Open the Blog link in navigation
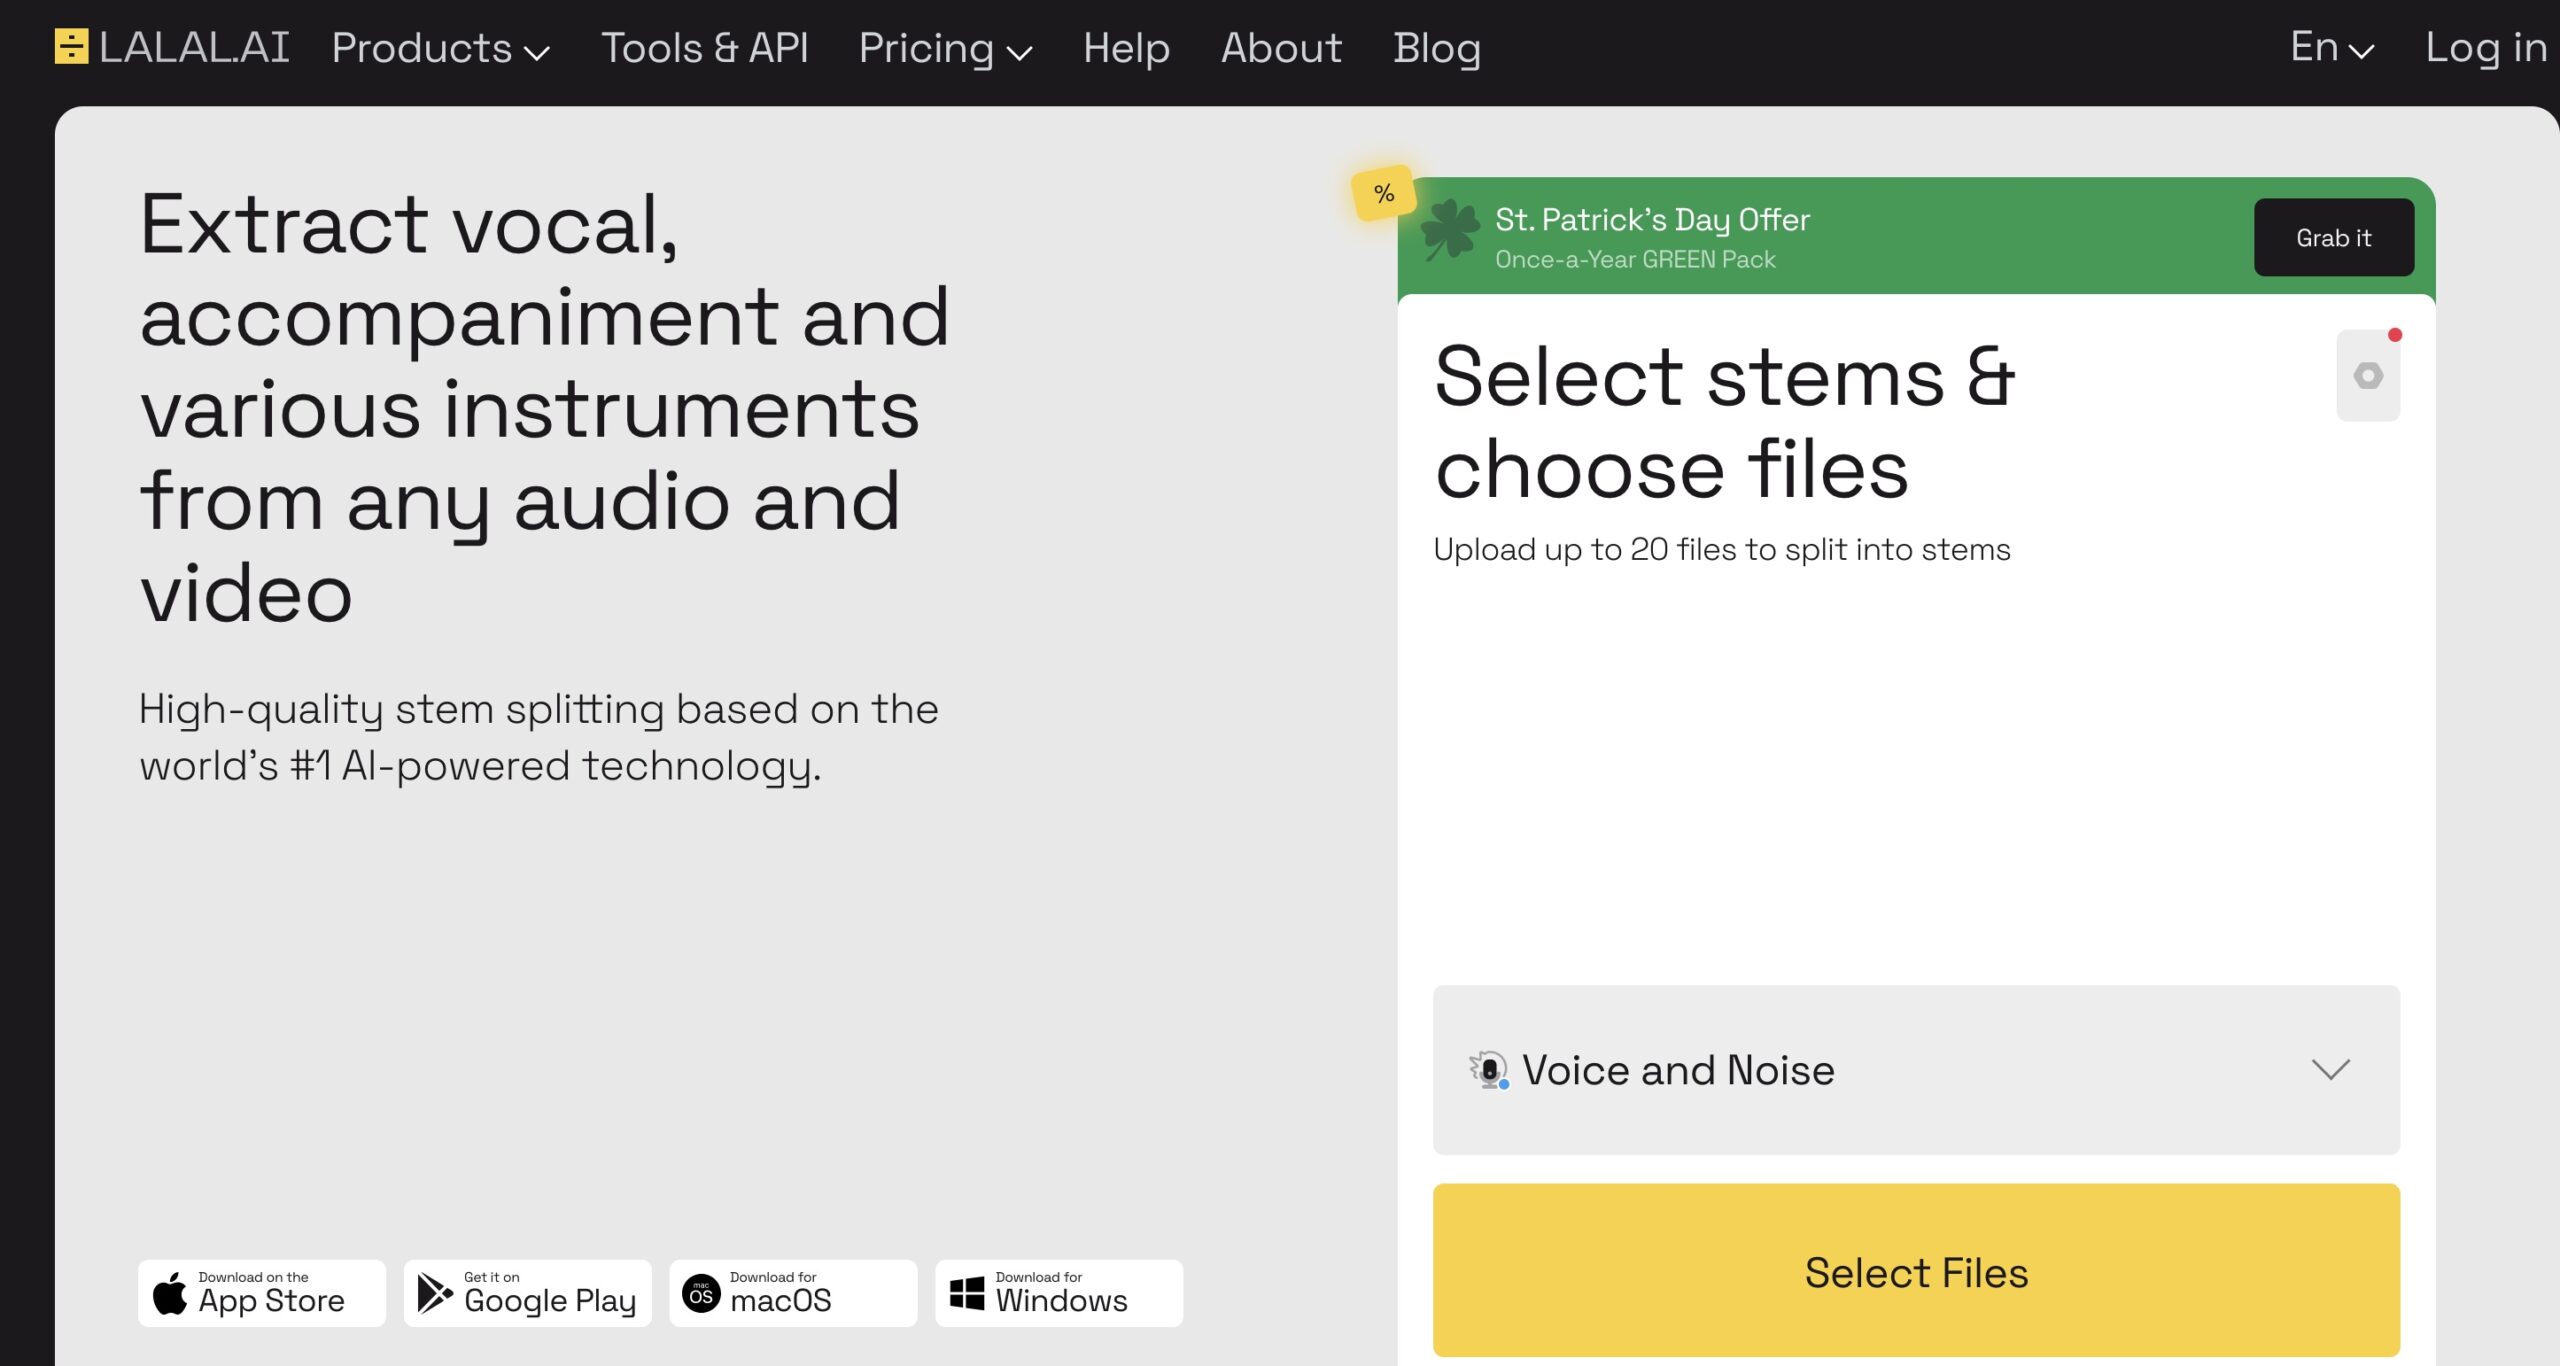Image resolution: width=2560 pixels, height=1366 pixels. click(1436, 48)
